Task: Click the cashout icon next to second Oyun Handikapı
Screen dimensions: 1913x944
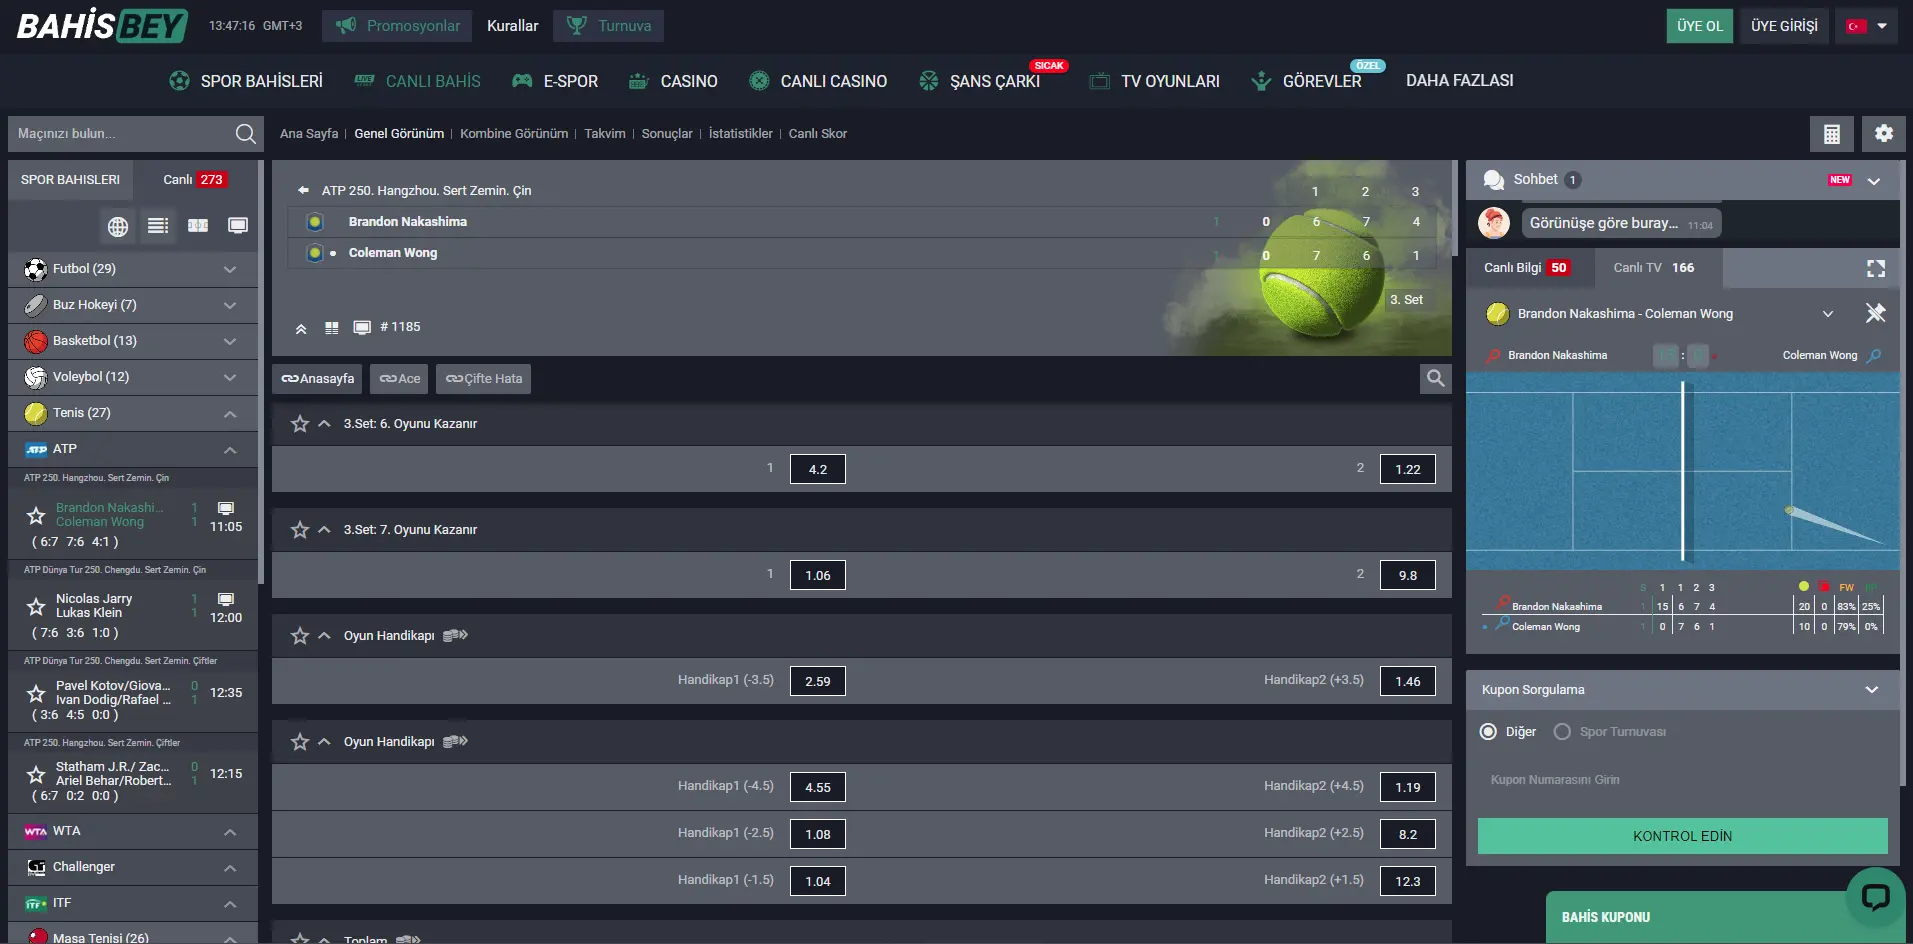Action: [x=455, y=742]
